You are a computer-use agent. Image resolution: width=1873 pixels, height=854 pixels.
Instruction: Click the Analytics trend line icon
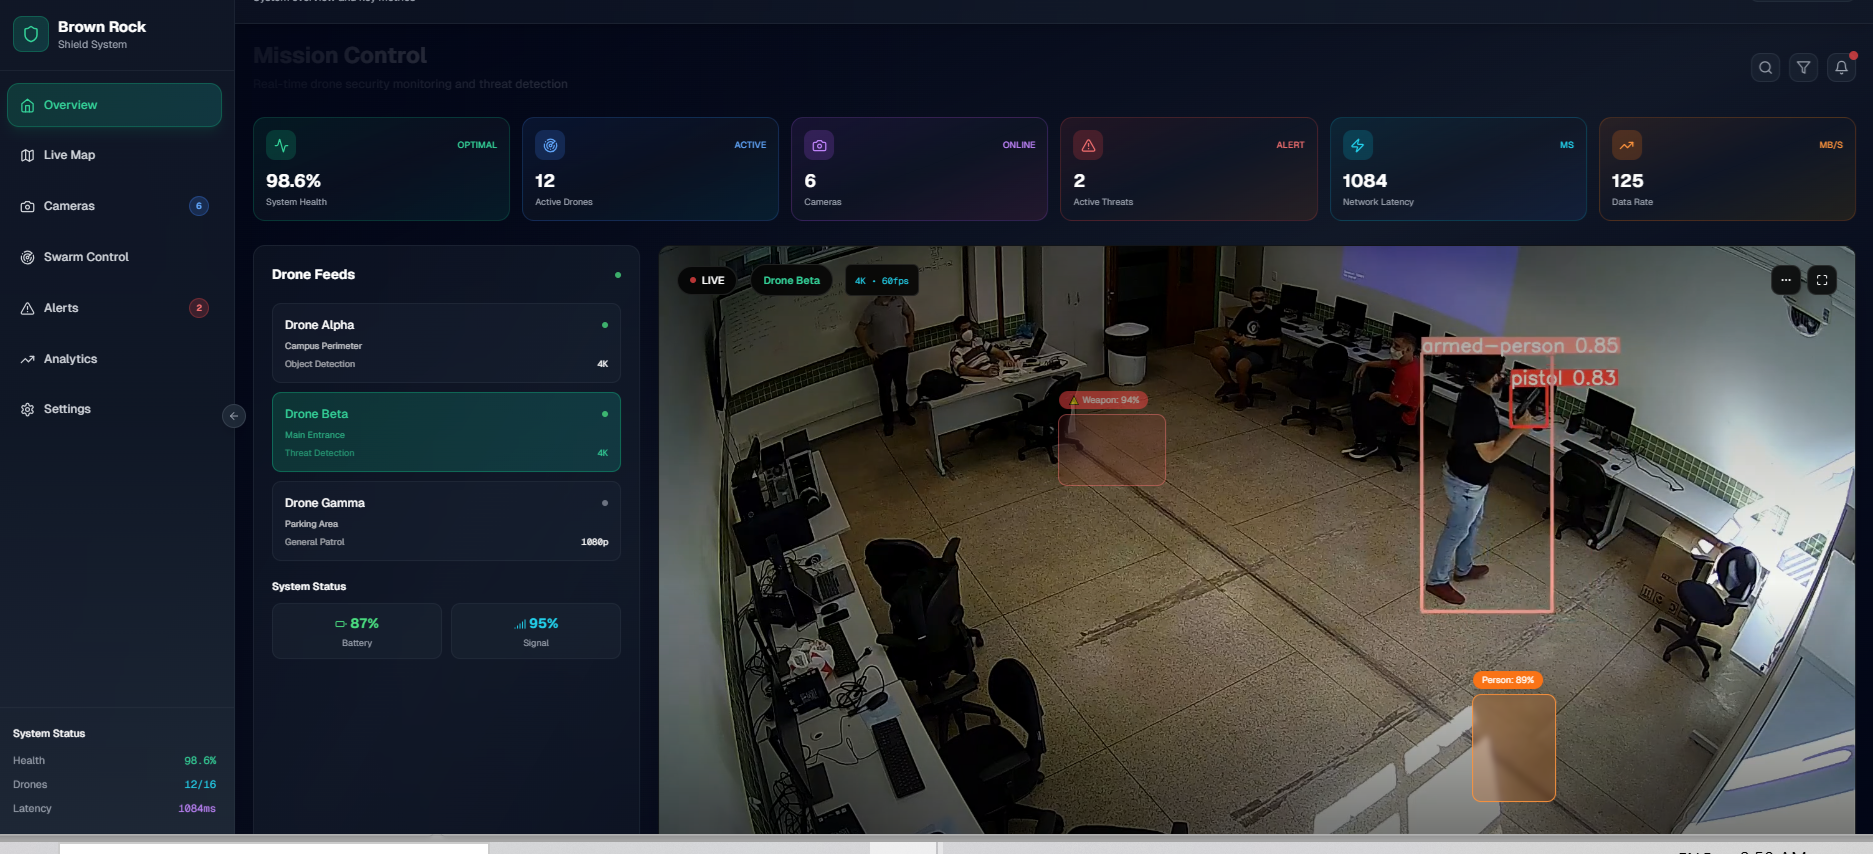pos(28,359)
